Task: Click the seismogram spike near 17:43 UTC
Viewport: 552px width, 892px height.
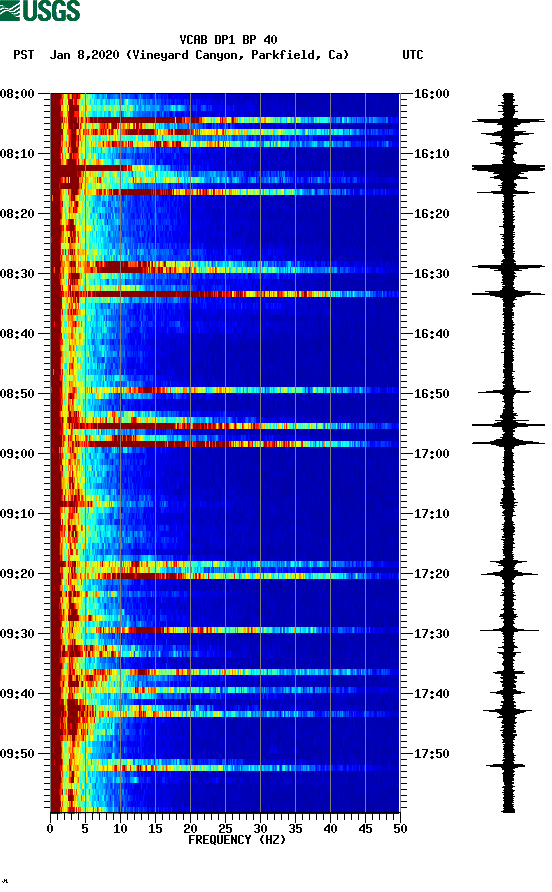Action: (x=508, y=711)
